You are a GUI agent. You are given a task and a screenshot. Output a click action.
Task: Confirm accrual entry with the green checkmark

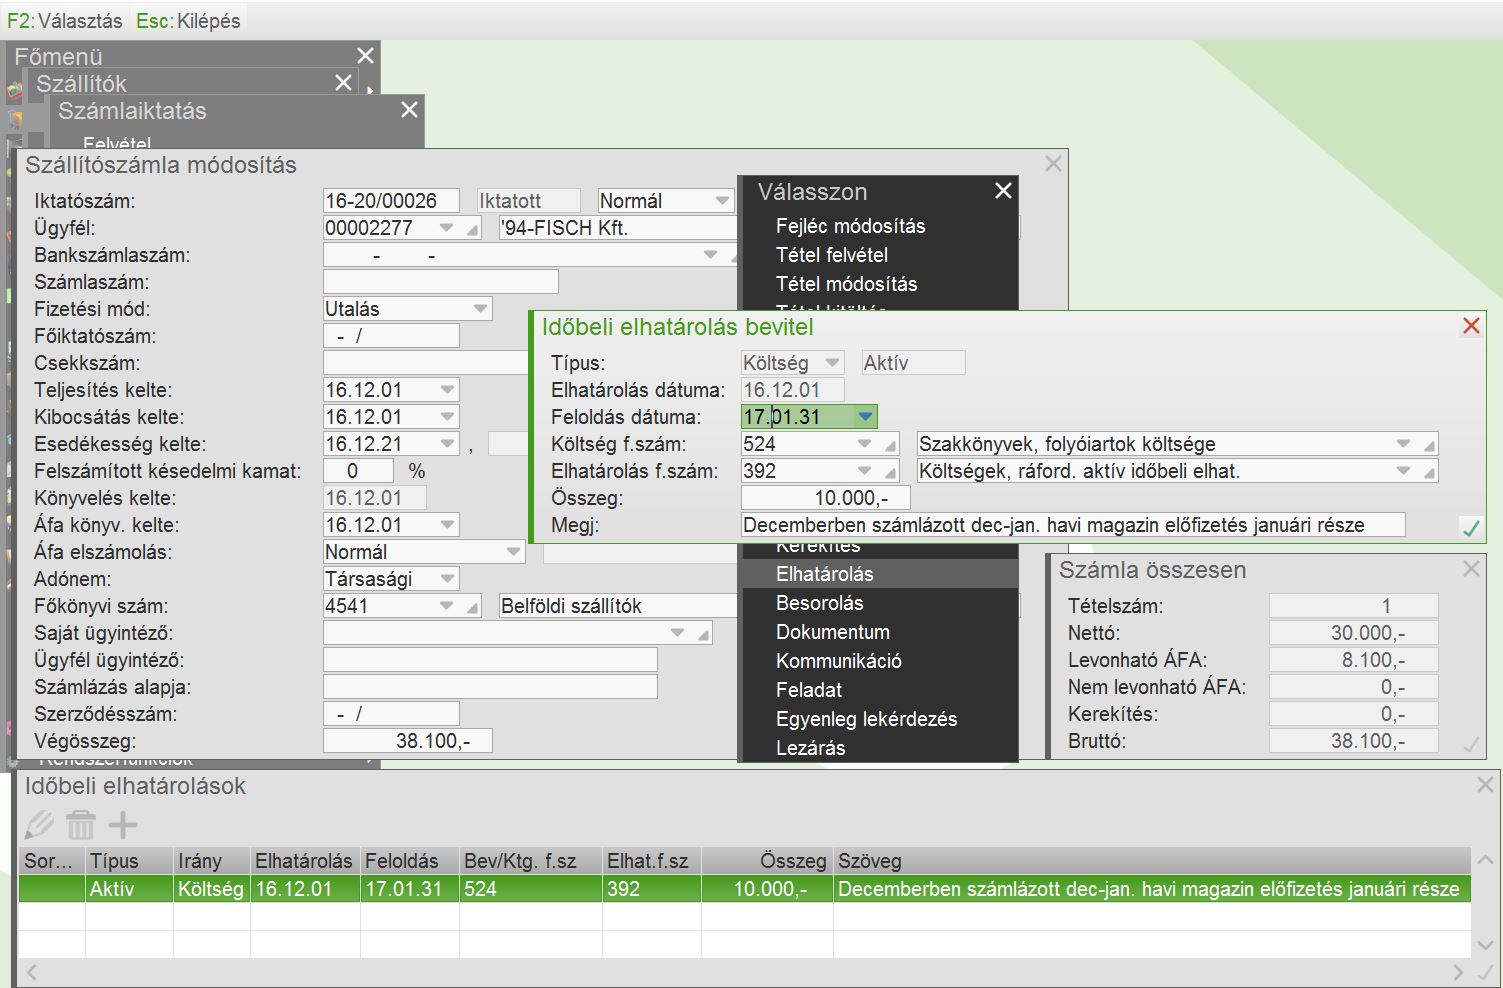pos(1470,527)
